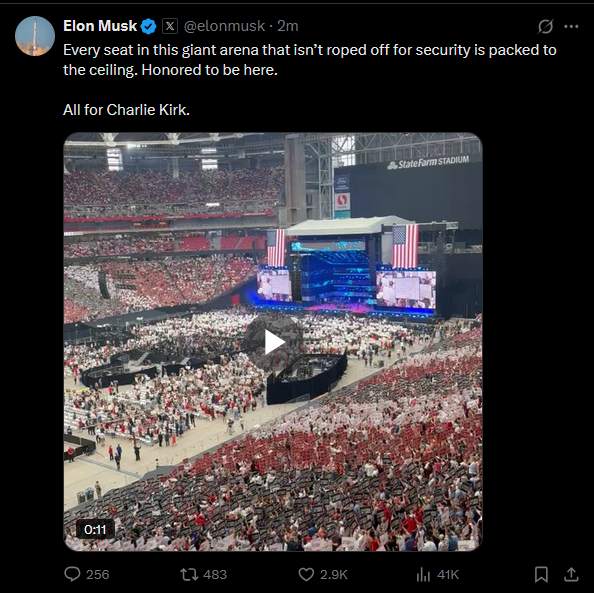
Task: Bookmark this post
Action: pos(541,574)
